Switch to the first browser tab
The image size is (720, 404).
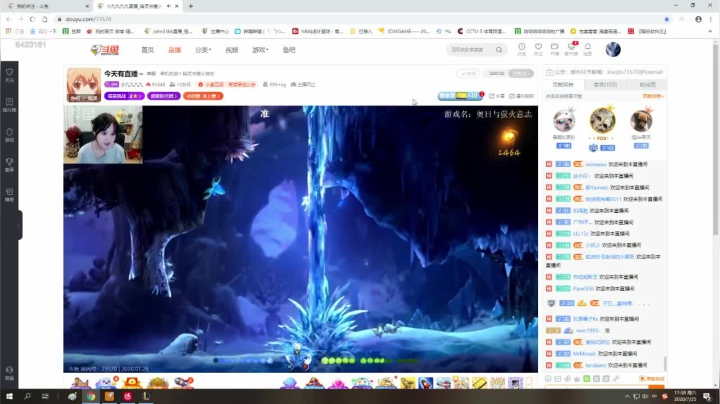(47, 6)
